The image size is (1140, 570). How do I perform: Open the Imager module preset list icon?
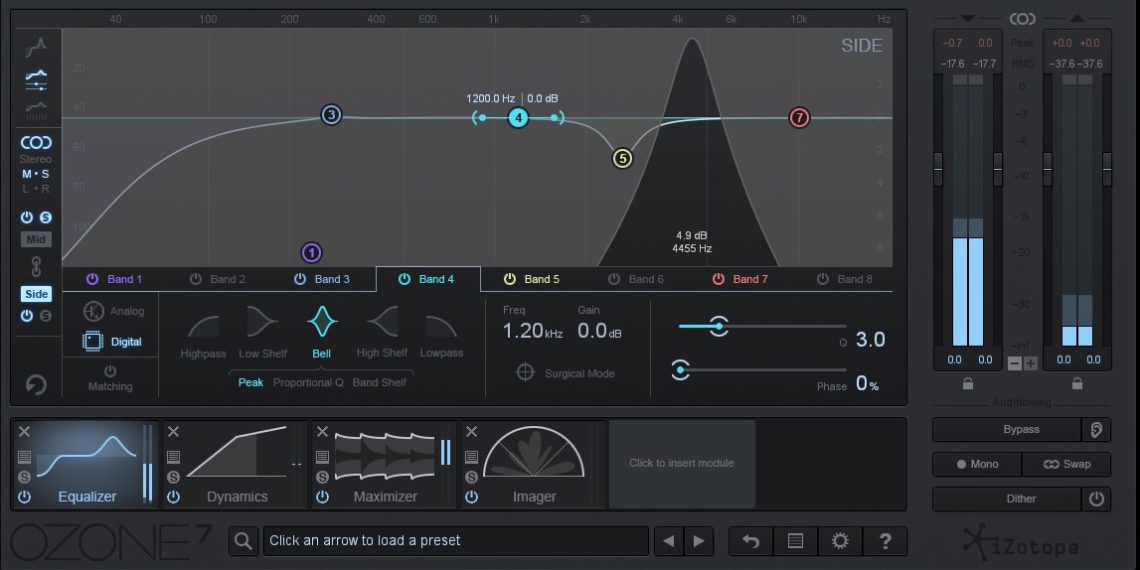471,457
